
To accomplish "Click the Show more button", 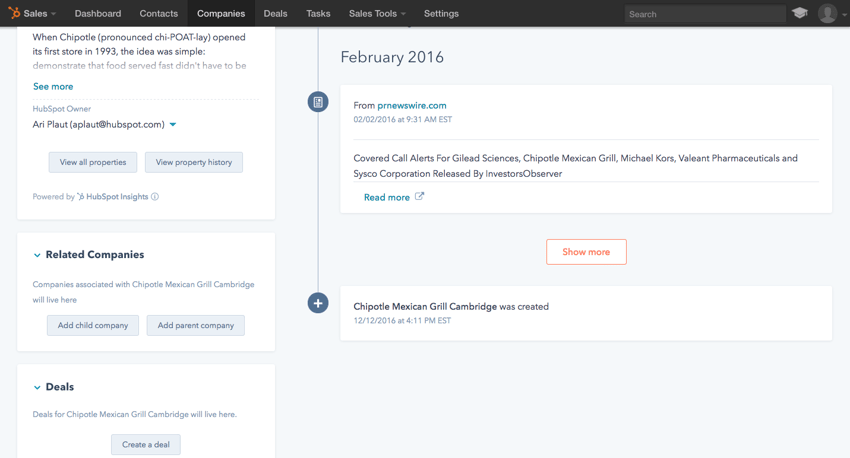I will (x=586, y=252).
